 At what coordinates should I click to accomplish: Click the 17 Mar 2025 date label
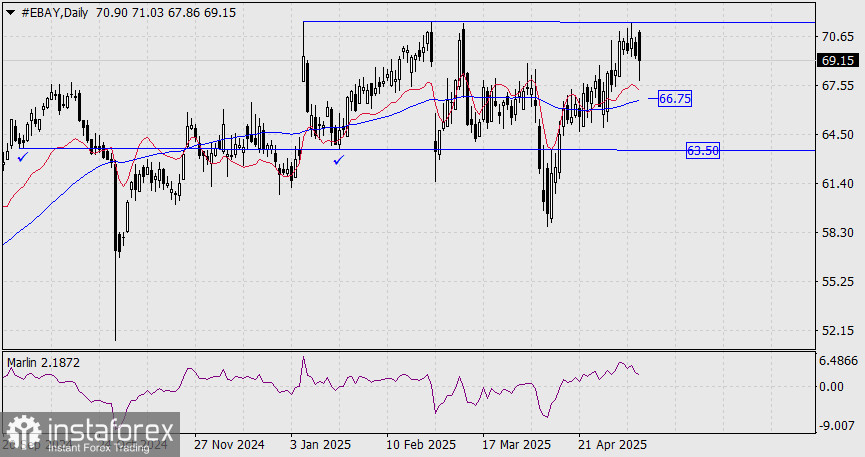(x=516, y=444)
